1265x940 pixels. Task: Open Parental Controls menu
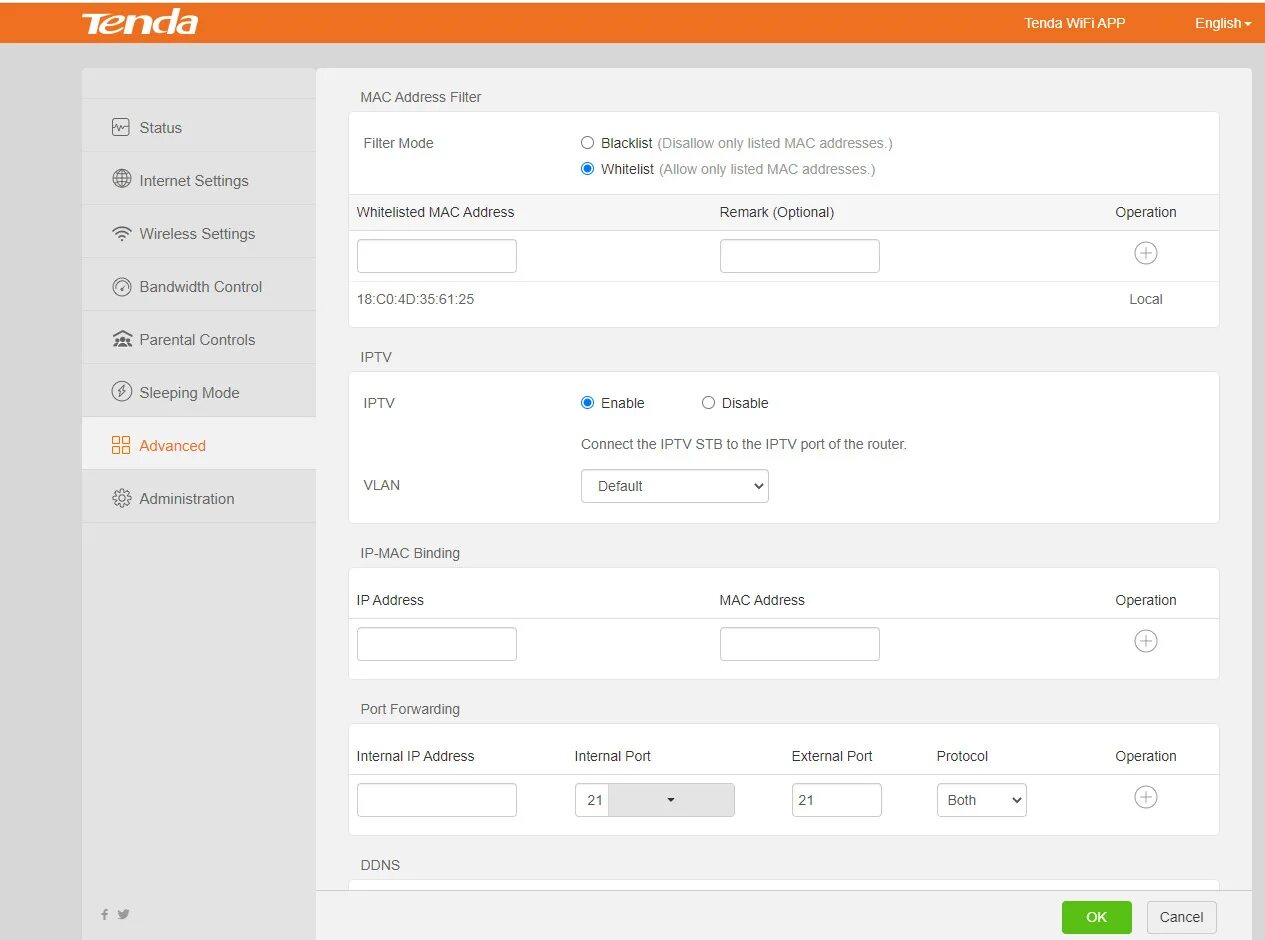(199, 339)
